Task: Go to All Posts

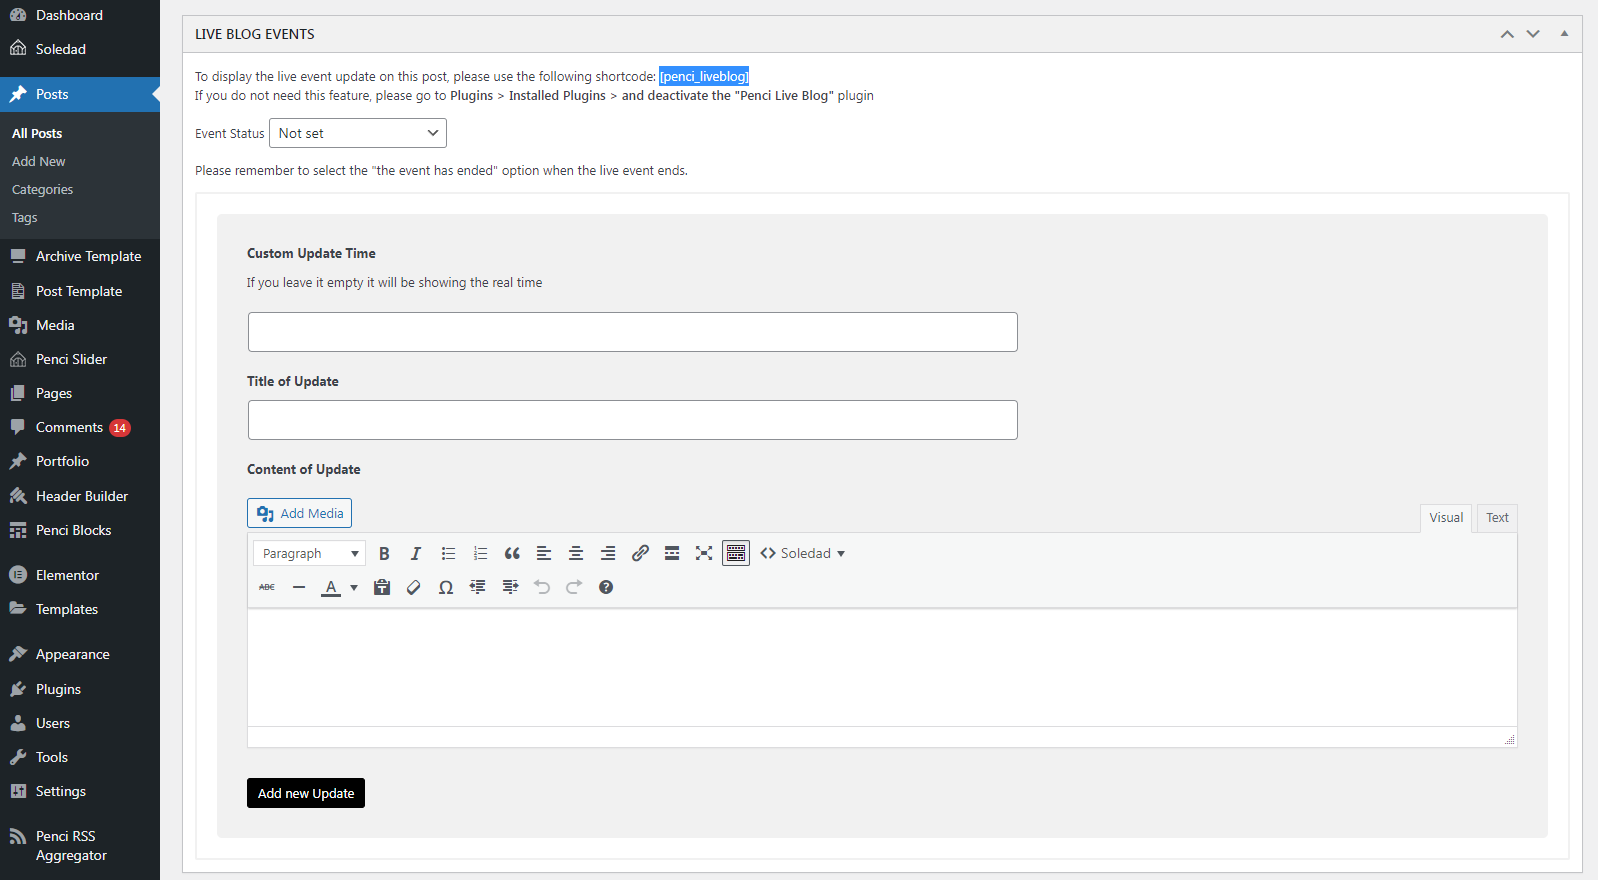Action: point(37,133)
